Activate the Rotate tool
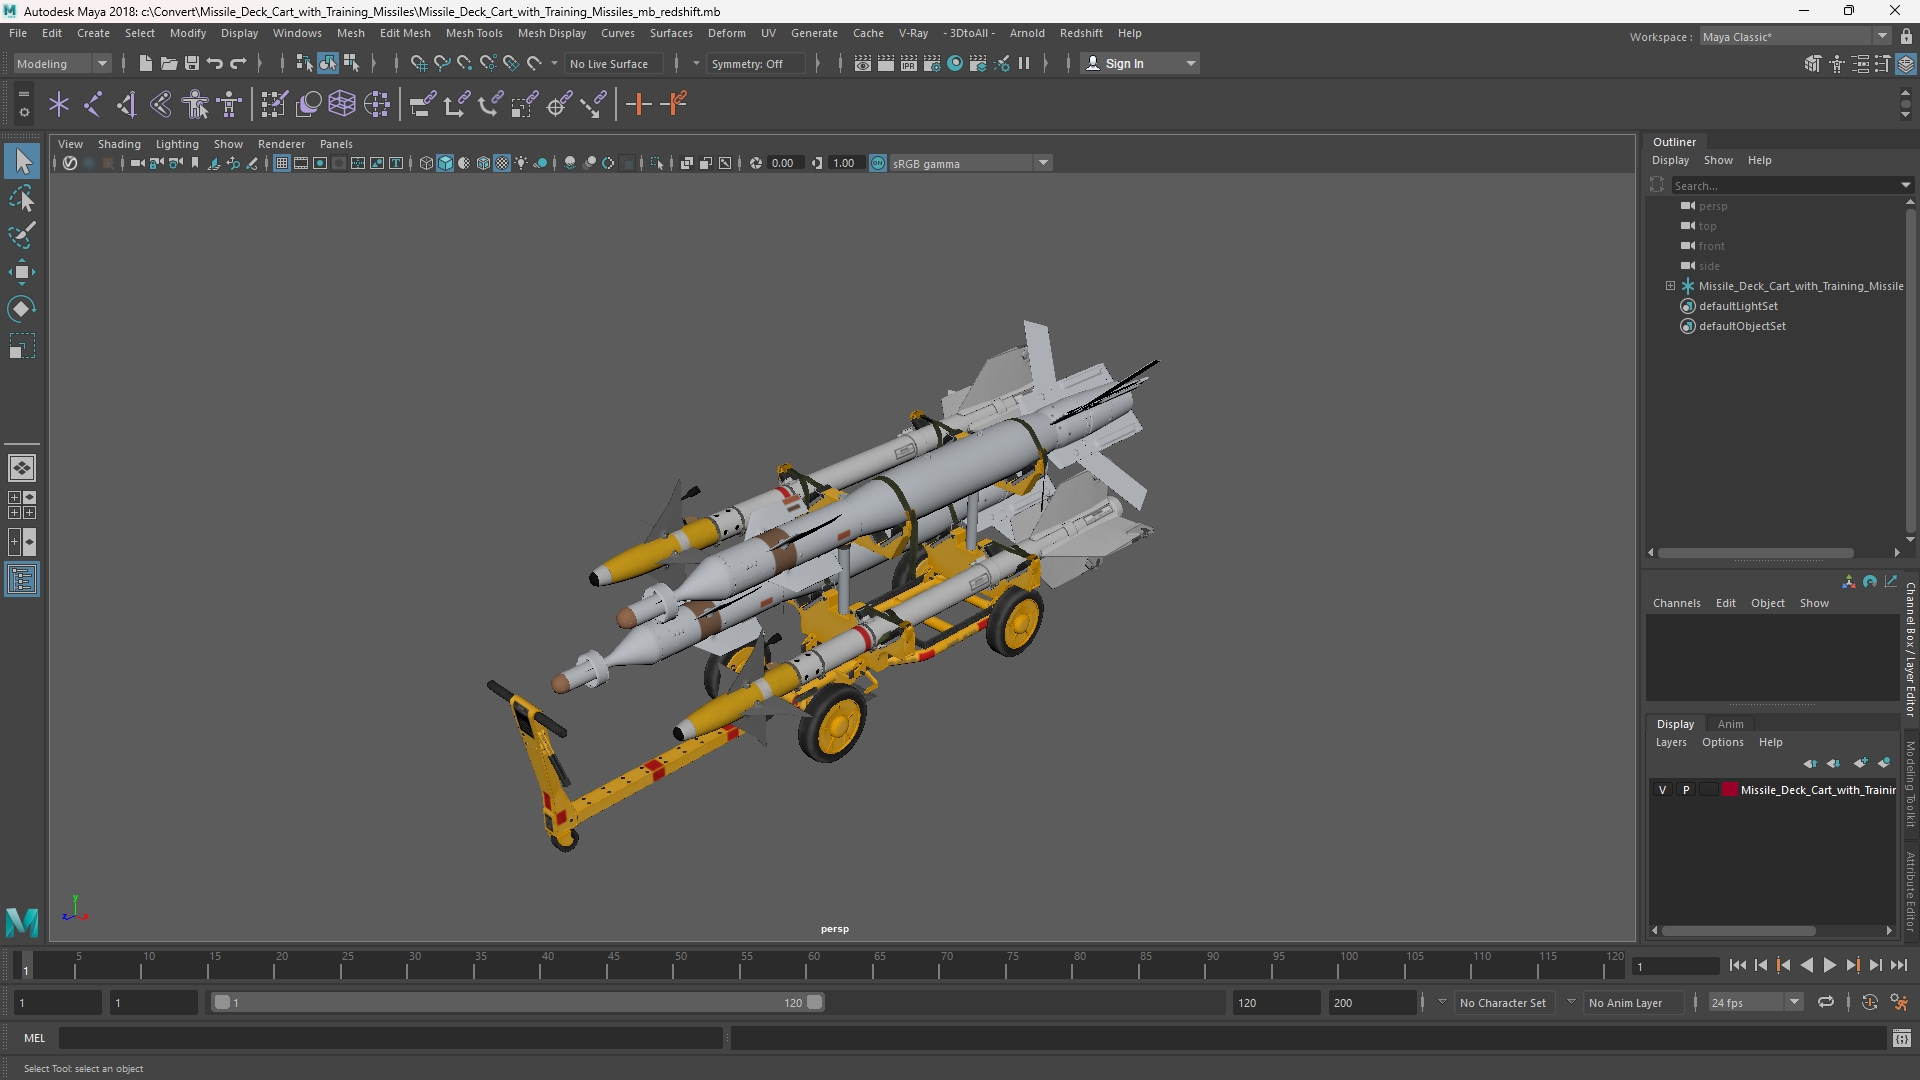 pyautogui.click(x=22, y=309)
